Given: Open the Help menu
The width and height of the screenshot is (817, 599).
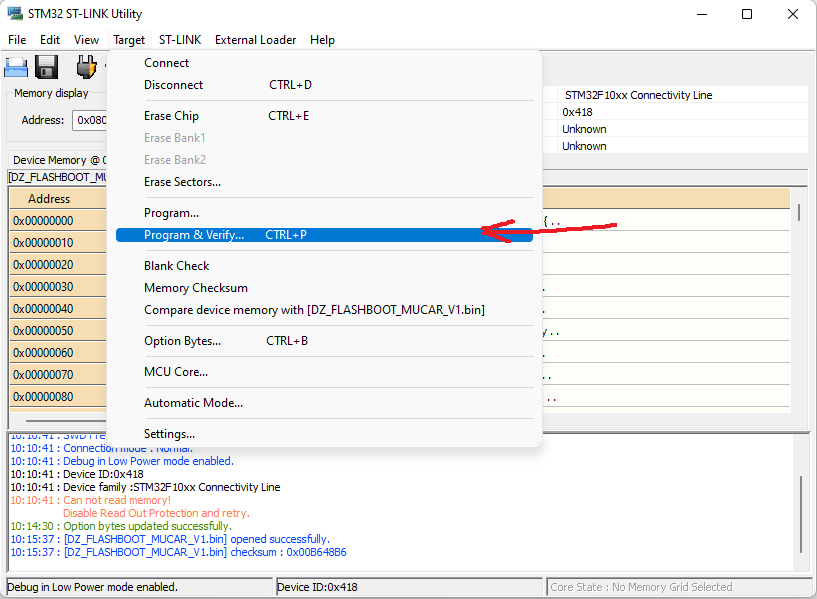Looking at the screenshot, I should pyautogui.click(x=322, y=40).
